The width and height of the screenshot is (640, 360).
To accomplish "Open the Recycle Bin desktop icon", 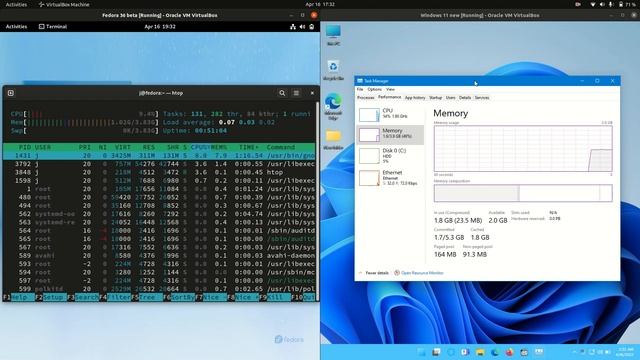I will click(333, 70).
